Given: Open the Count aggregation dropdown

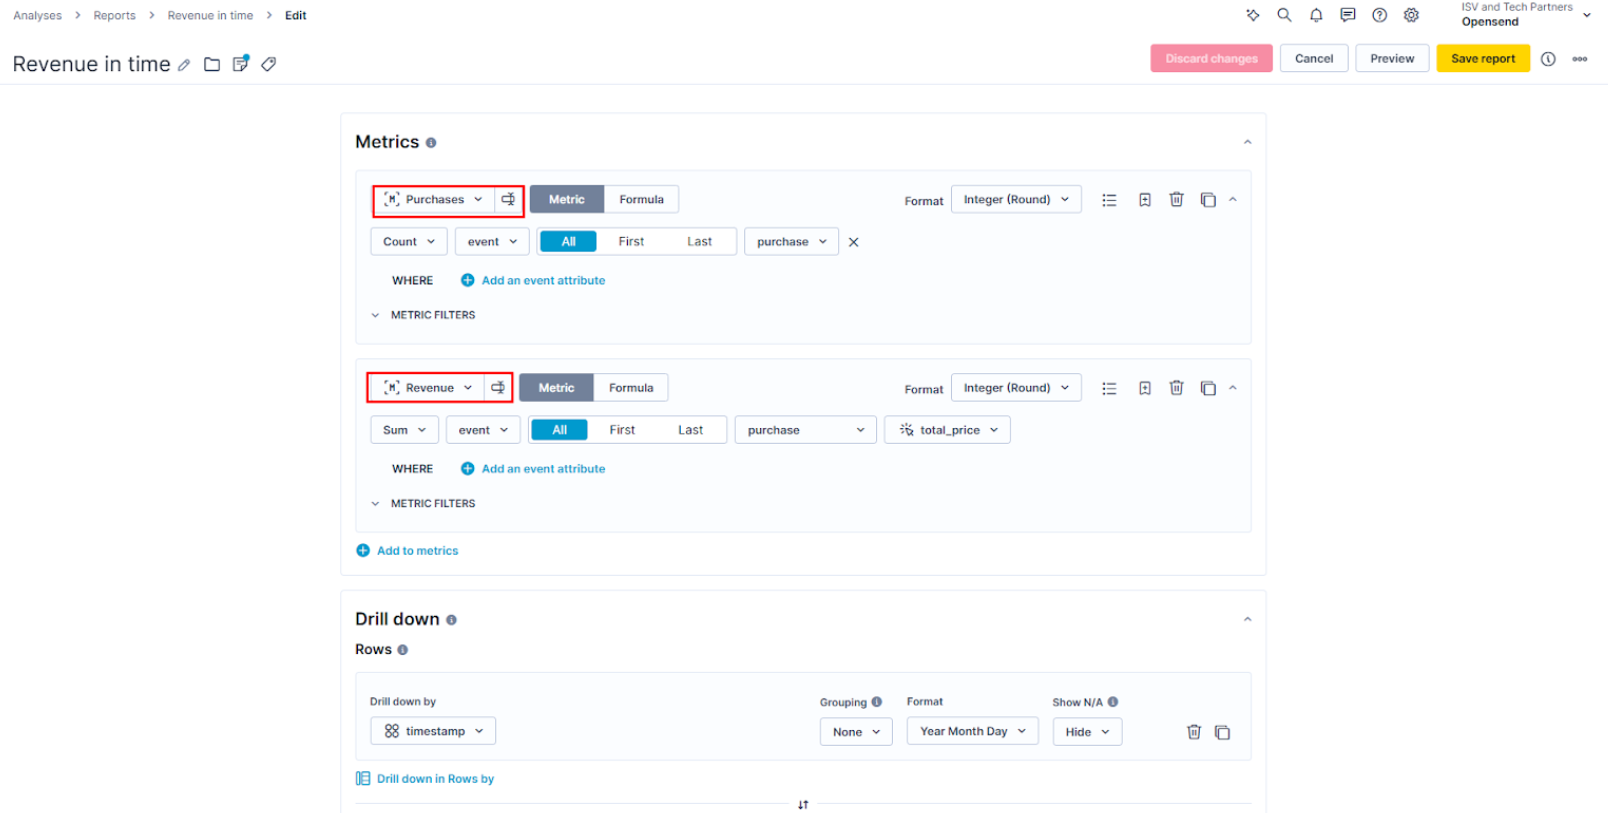Looking at the screenshot, I should [409, 242].
